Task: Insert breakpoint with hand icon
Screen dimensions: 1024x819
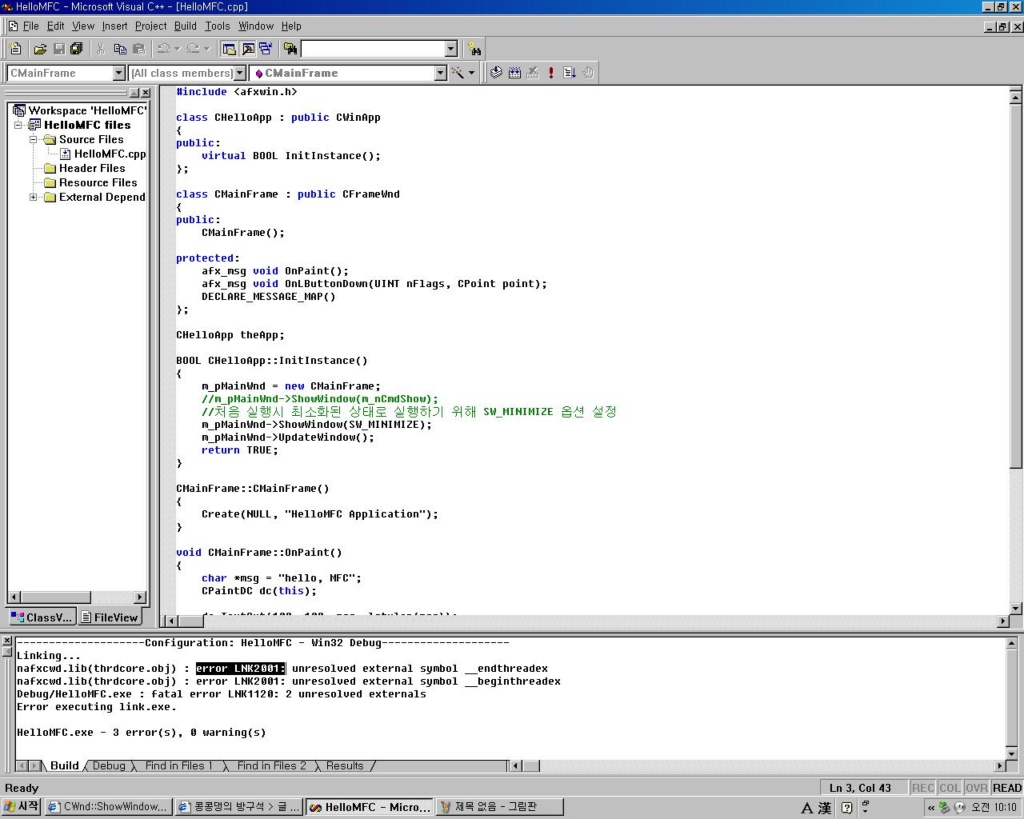Action: pyautogui.click(x=588, y=72)
